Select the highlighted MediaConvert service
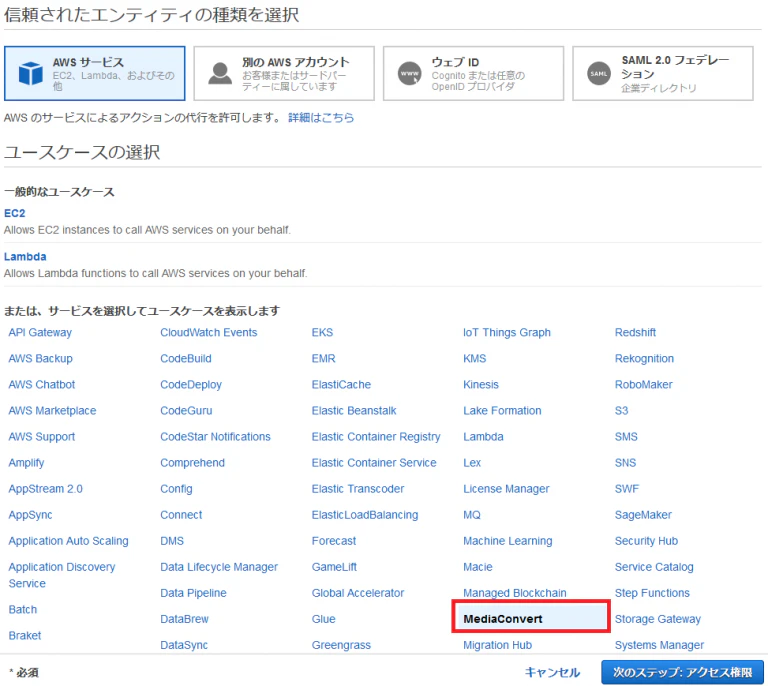The image size is (768, 686). click(x=531, y=616)
